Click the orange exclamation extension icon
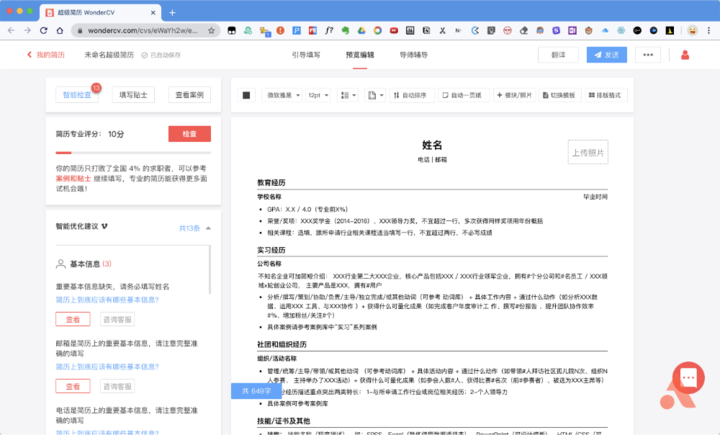 [280, 30]
